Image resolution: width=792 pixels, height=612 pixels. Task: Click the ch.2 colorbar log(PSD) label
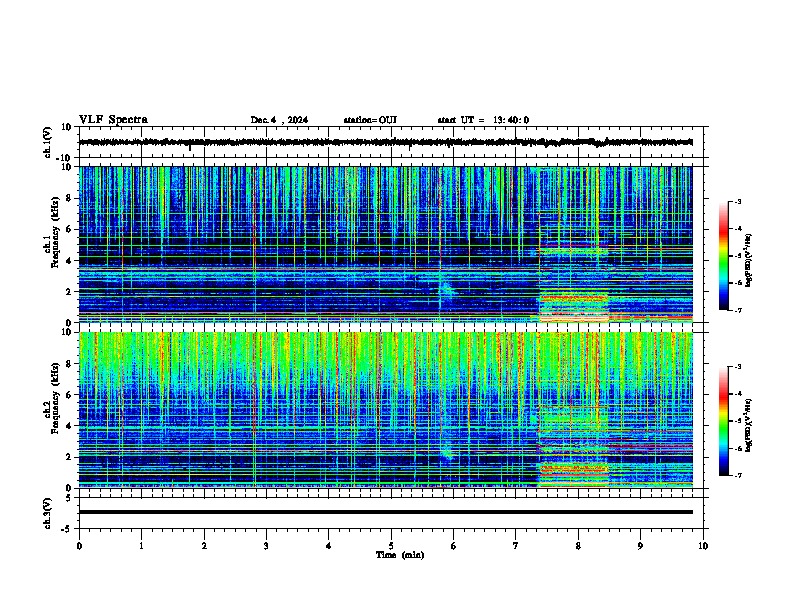tap(748, 425)
